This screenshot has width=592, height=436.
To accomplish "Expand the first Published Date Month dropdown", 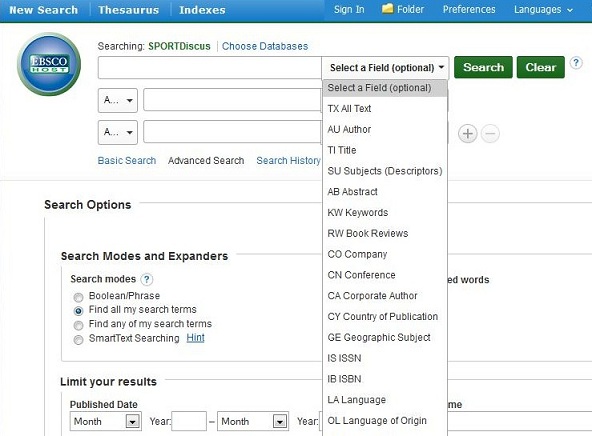I will (x=105, y=421).
